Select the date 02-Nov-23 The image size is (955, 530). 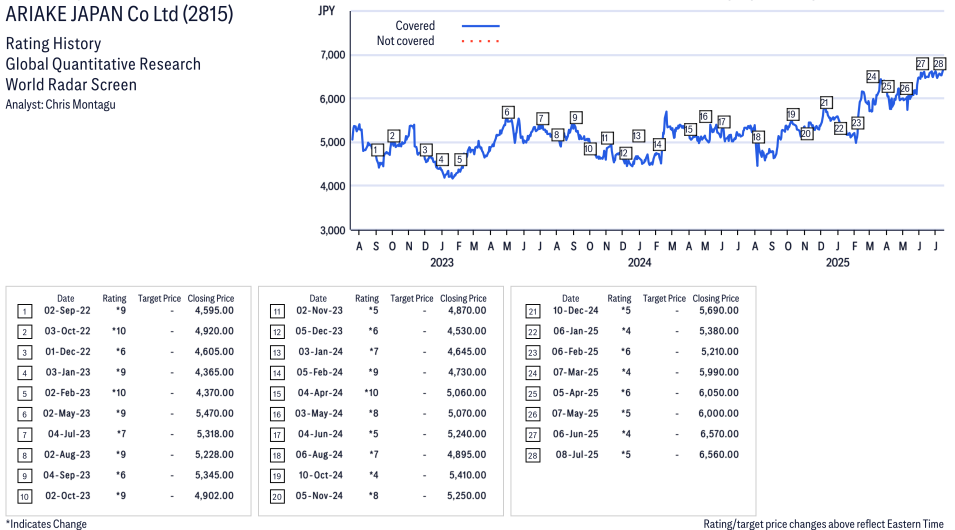(x=320, y=311)
